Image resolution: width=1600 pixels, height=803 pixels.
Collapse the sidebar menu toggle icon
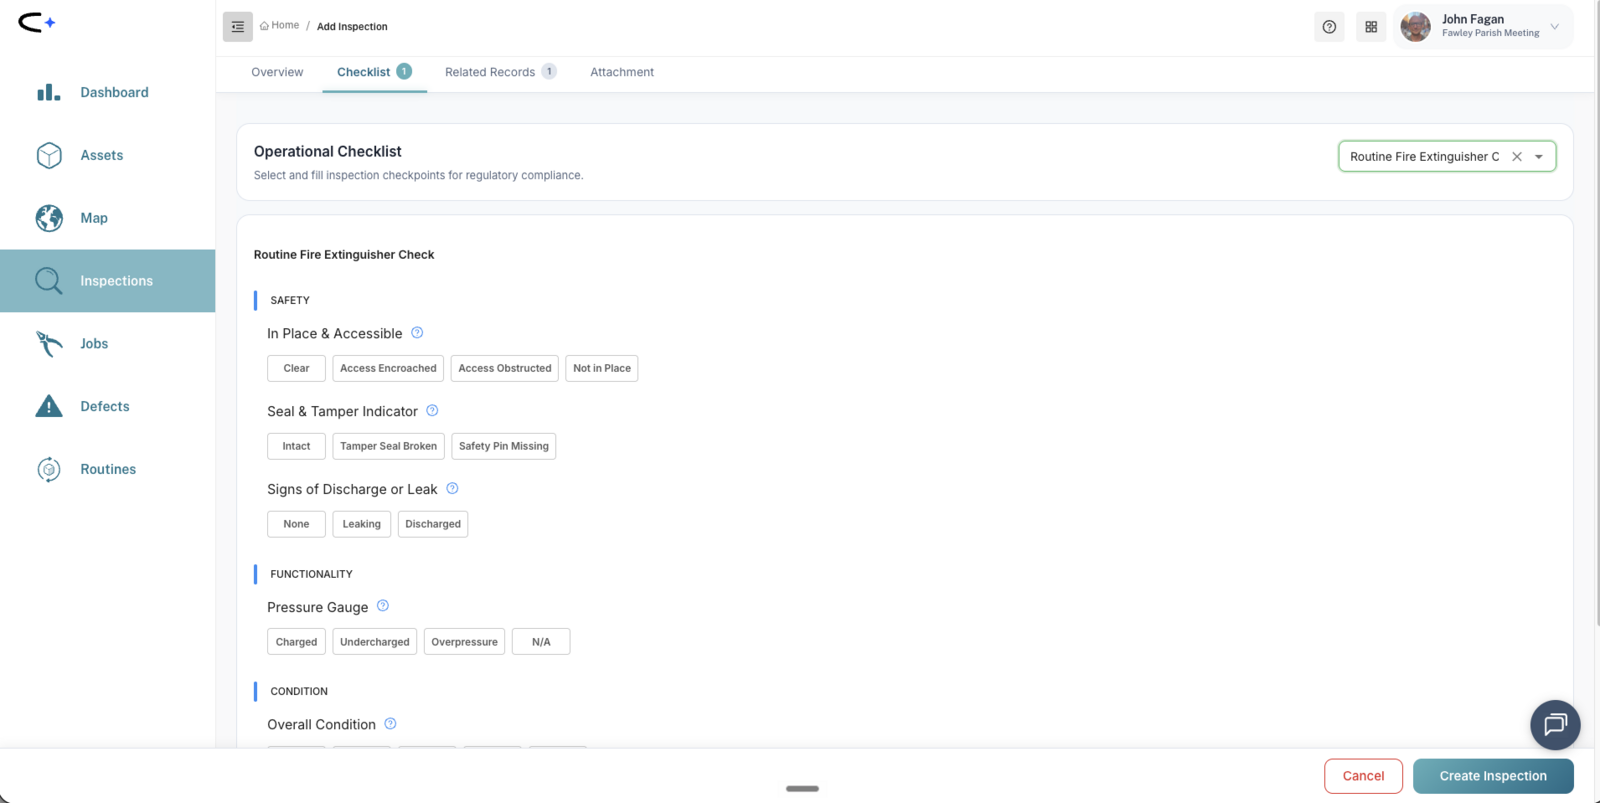point(237,27)
